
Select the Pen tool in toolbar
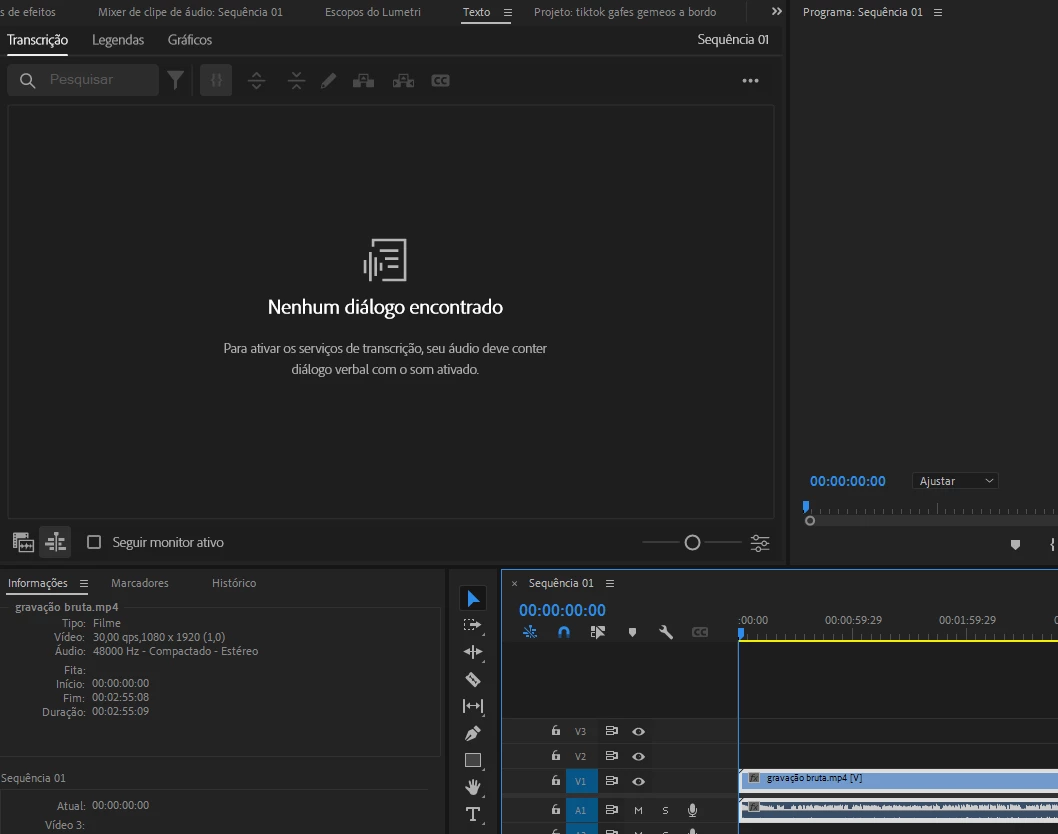tap(473, 733)
